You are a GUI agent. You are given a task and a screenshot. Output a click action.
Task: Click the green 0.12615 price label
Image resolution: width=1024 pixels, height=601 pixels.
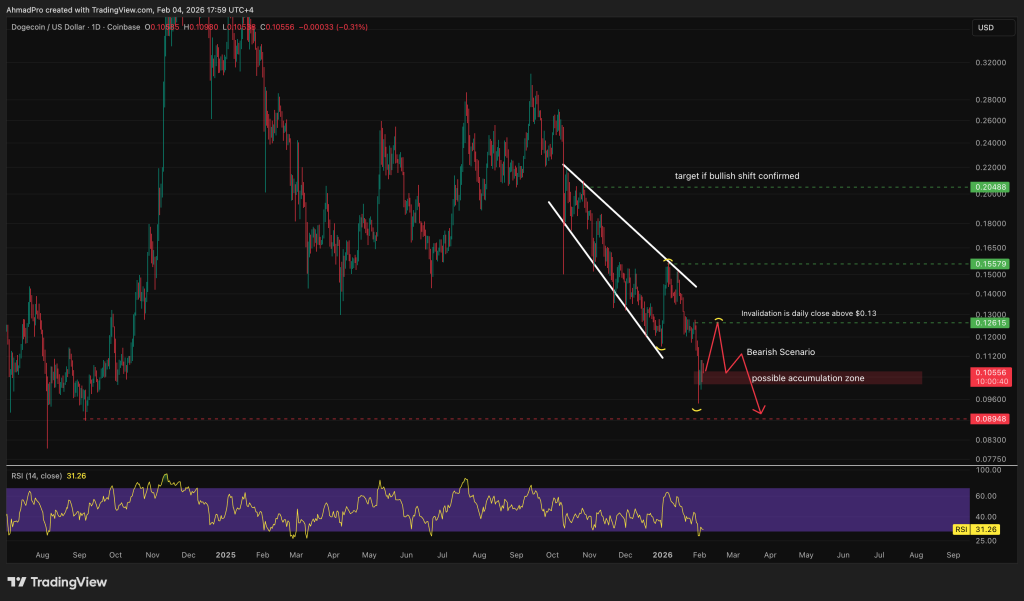coord(989,323)
